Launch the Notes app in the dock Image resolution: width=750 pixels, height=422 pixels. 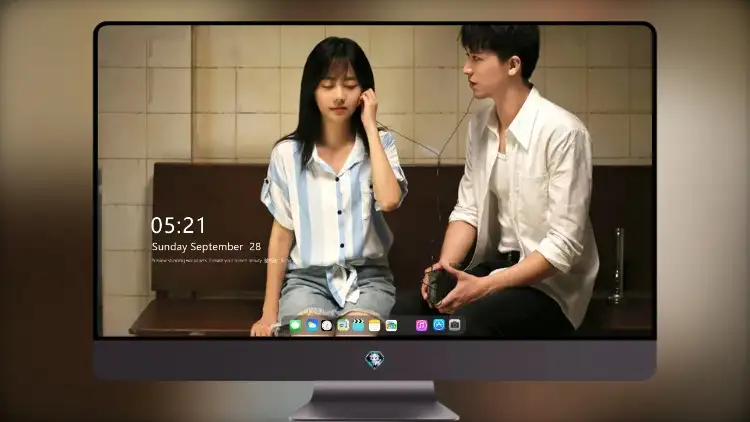[x=375, y=326]
